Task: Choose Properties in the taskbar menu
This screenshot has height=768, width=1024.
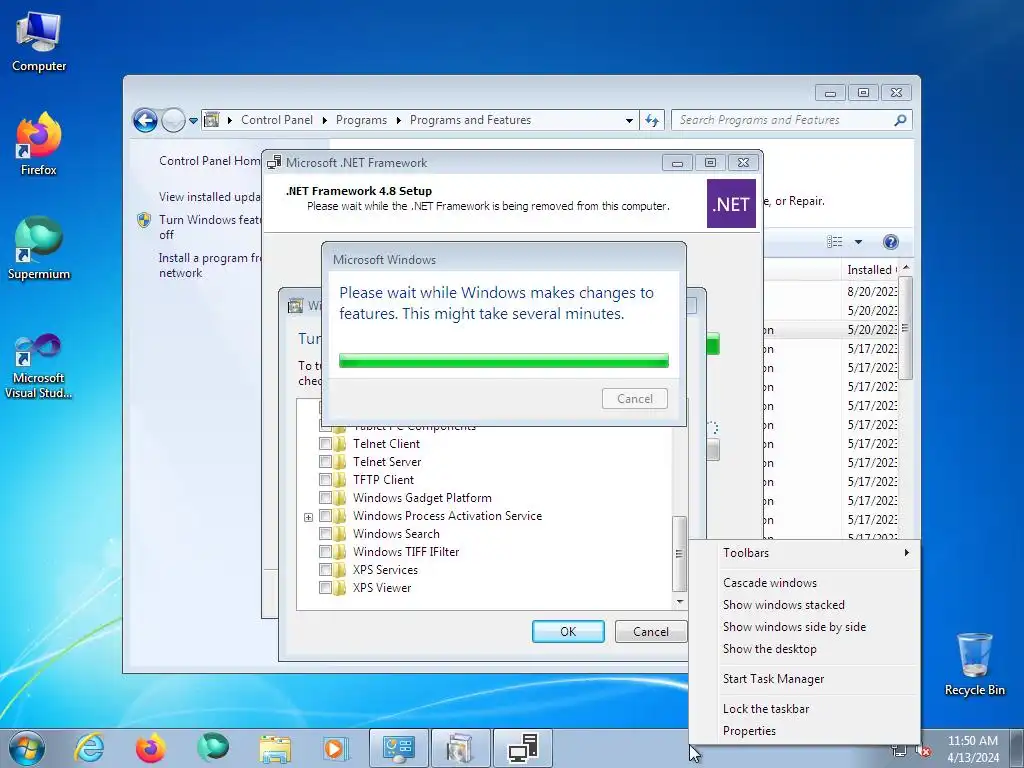Action: 749,731
